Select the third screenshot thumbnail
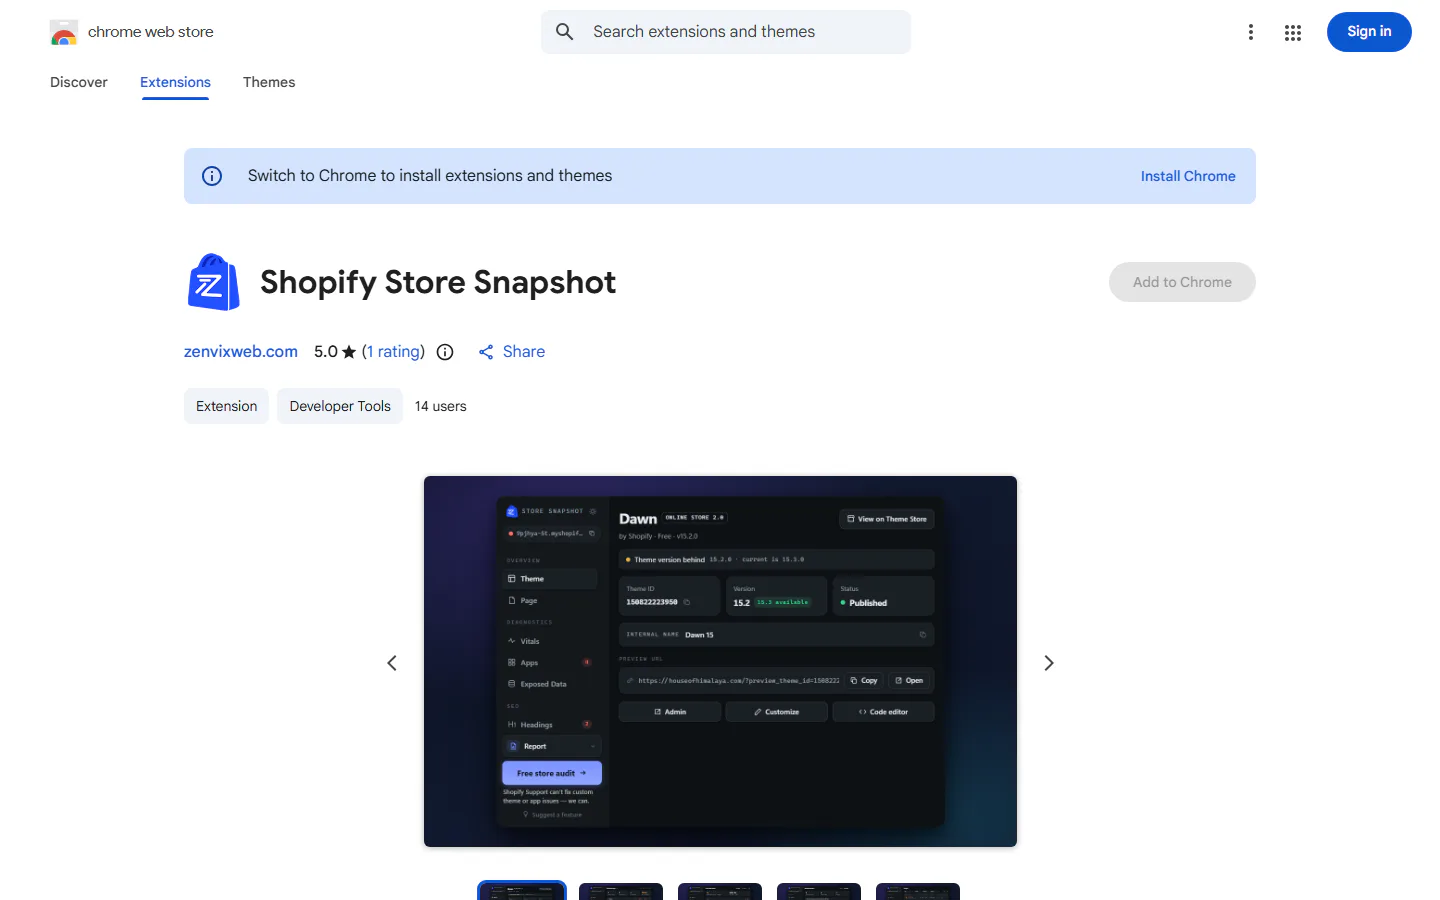Viewport: 1440px width, 900px height. tap(720, 891)
